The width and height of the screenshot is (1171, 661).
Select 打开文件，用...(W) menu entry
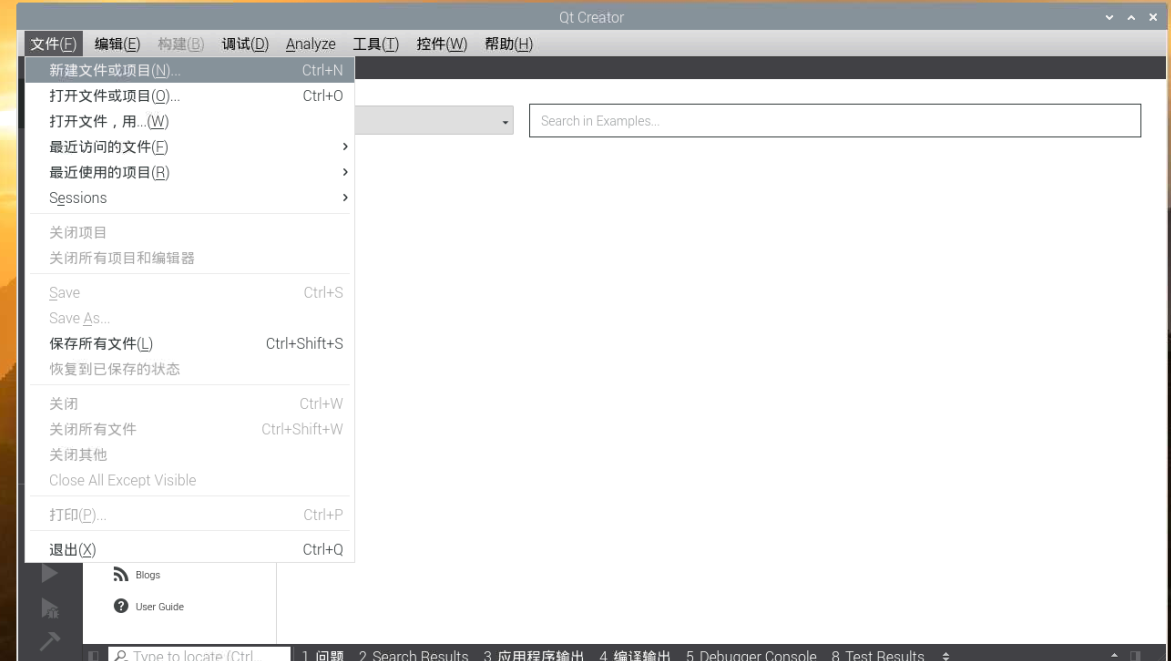point(190,121)
